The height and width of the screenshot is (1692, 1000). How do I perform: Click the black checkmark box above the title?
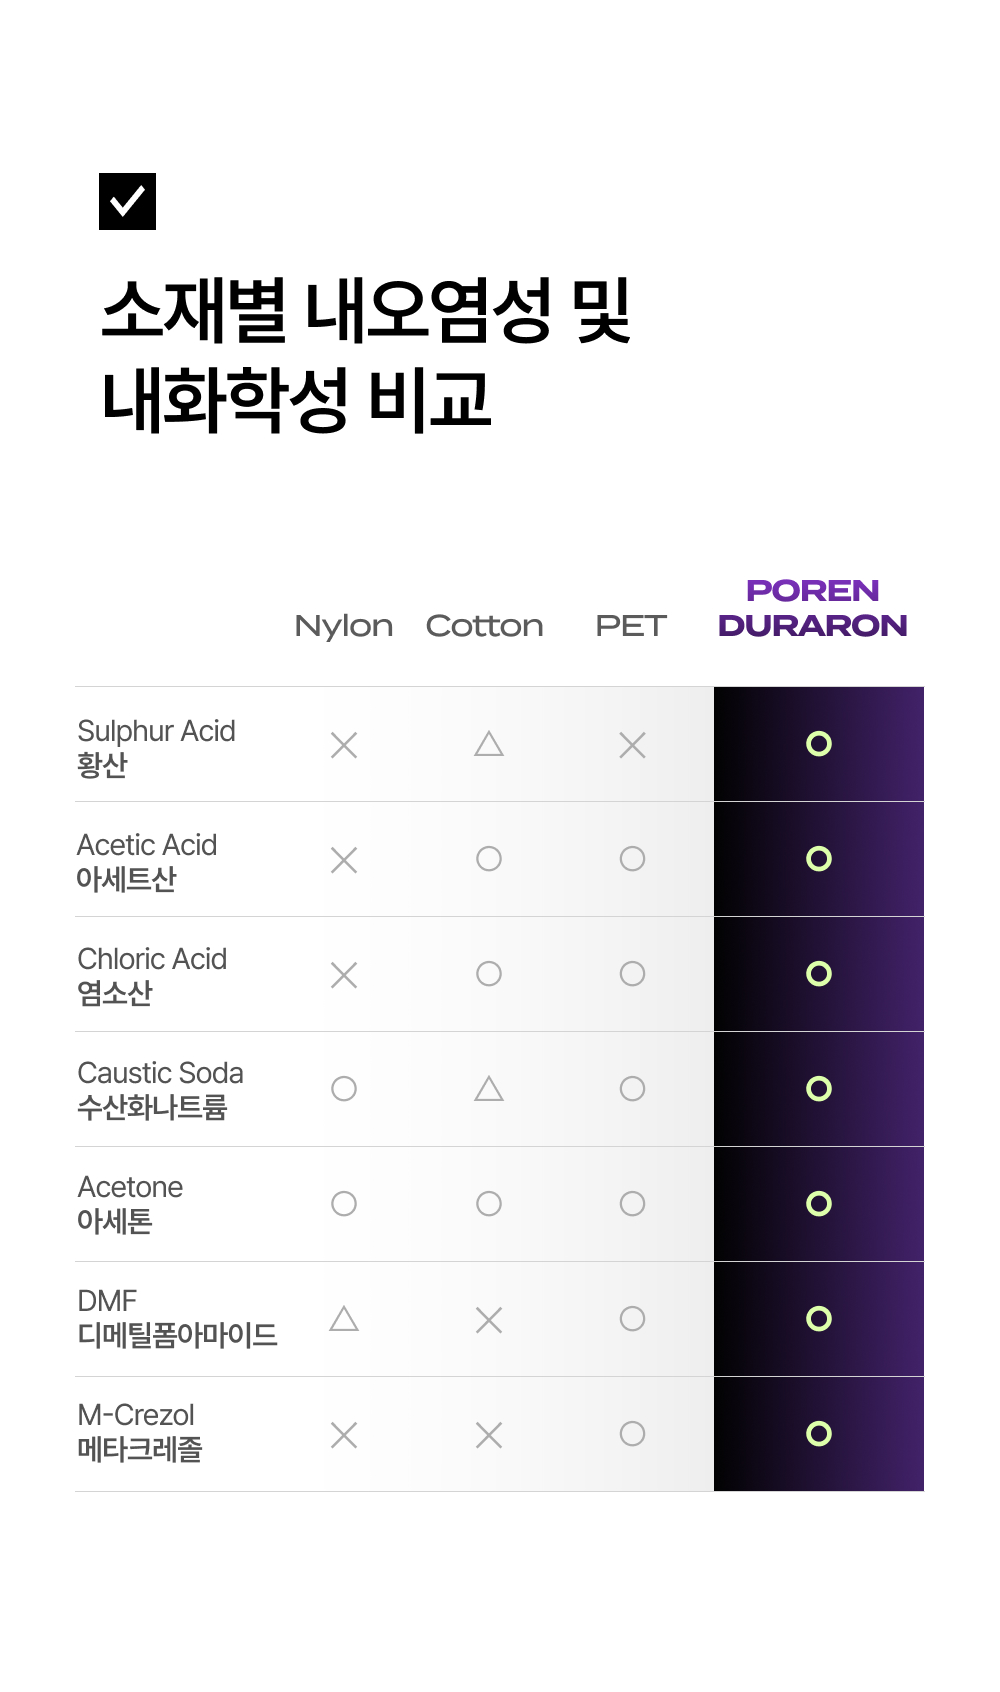click(127, 201)
